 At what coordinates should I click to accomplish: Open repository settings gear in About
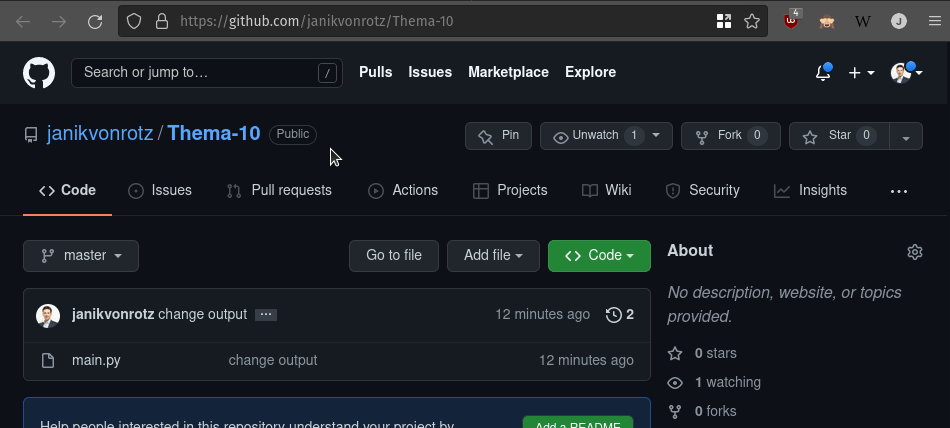(915, 252)
